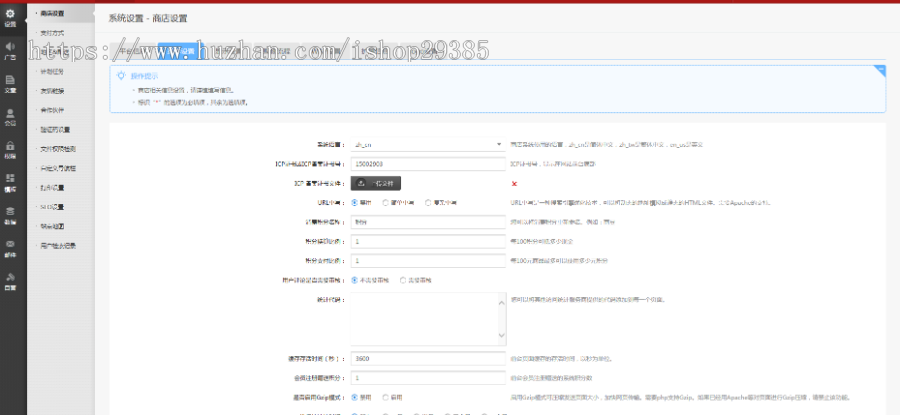The width and height of the screenshot is (900, 415).
Task: Select the middle URL rewrite radio option
Action: tap(386, 203)
